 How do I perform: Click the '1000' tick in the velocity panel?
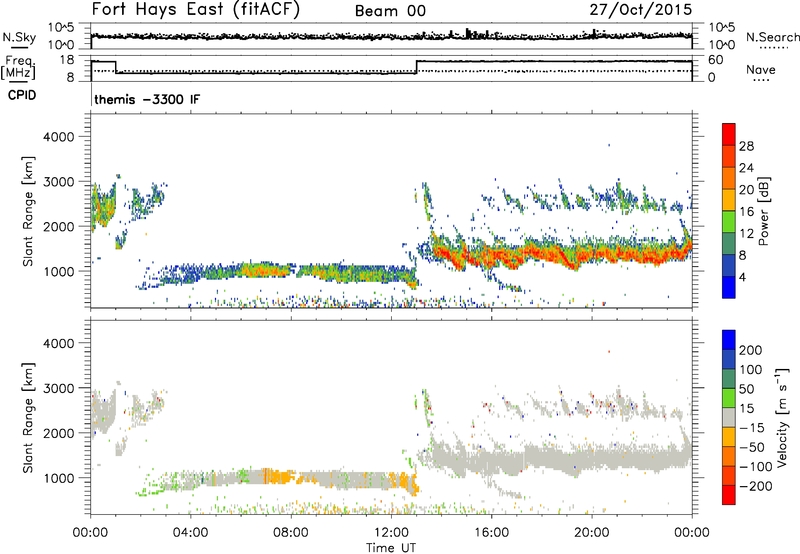(58, 478)
